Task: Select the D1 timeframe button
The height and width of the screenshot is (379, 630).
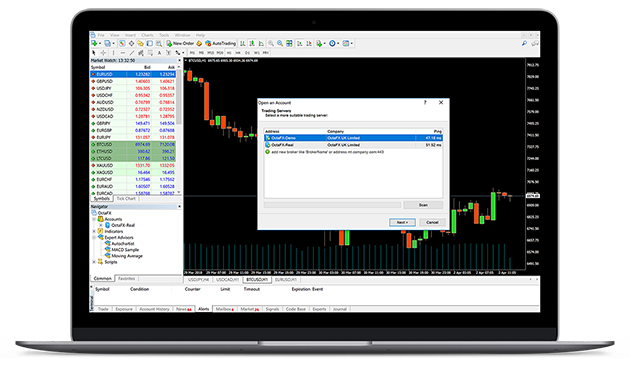Action: 248,53
